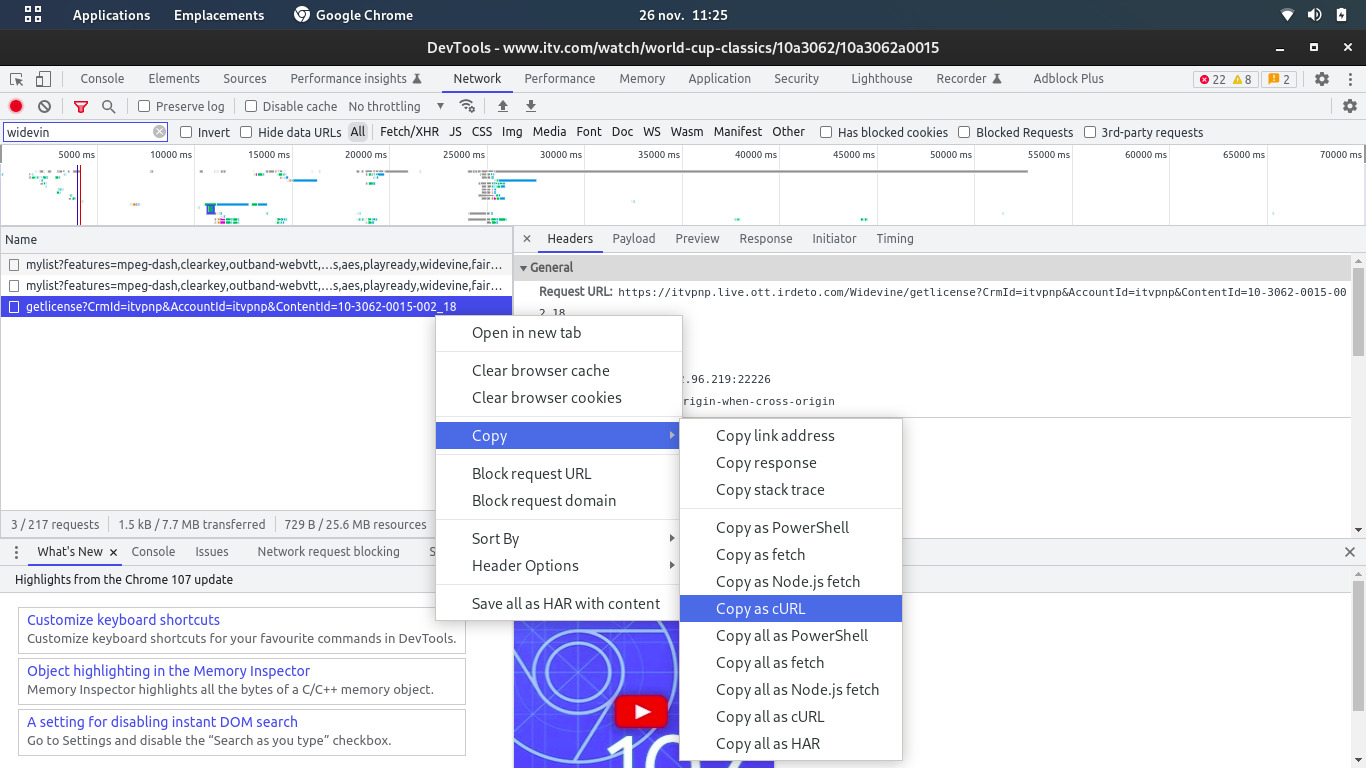
Task: Open the Applications menu in top bar
Action: pyautogui.click(x=111, y=15)
